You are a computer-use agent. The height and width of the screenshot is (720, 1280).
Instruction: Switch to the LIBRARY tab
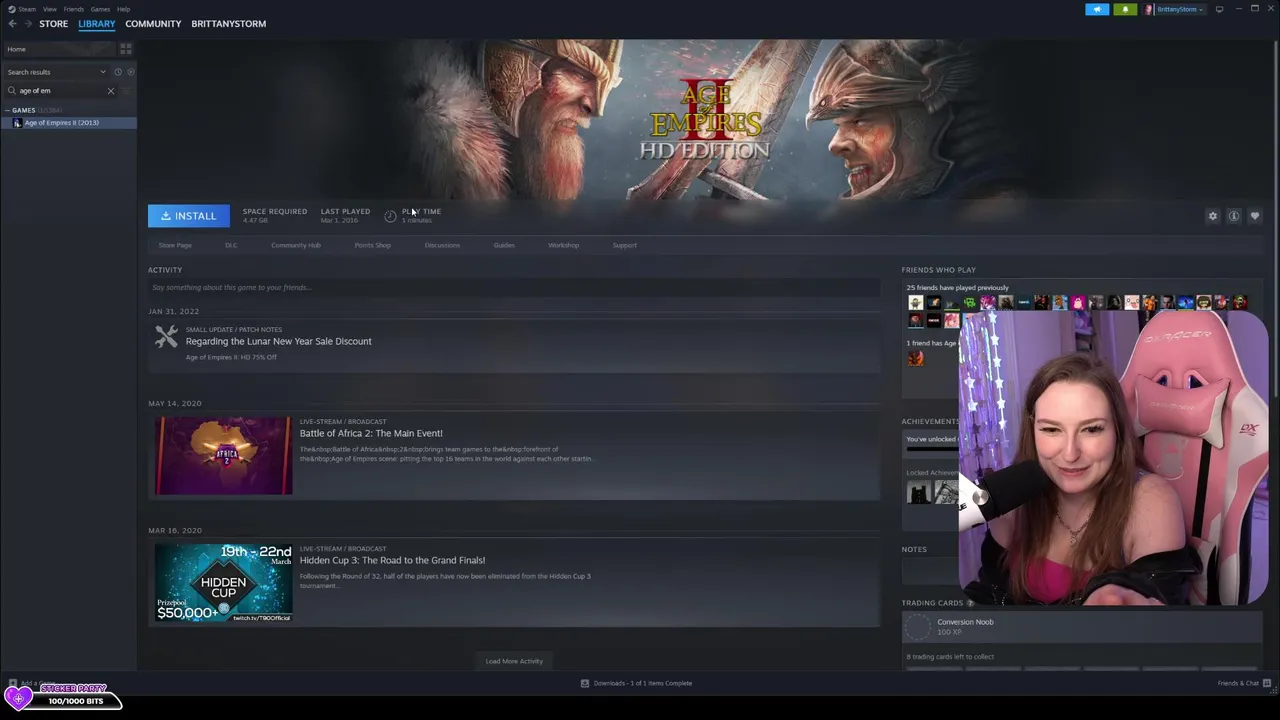click(x=97, y=24)
